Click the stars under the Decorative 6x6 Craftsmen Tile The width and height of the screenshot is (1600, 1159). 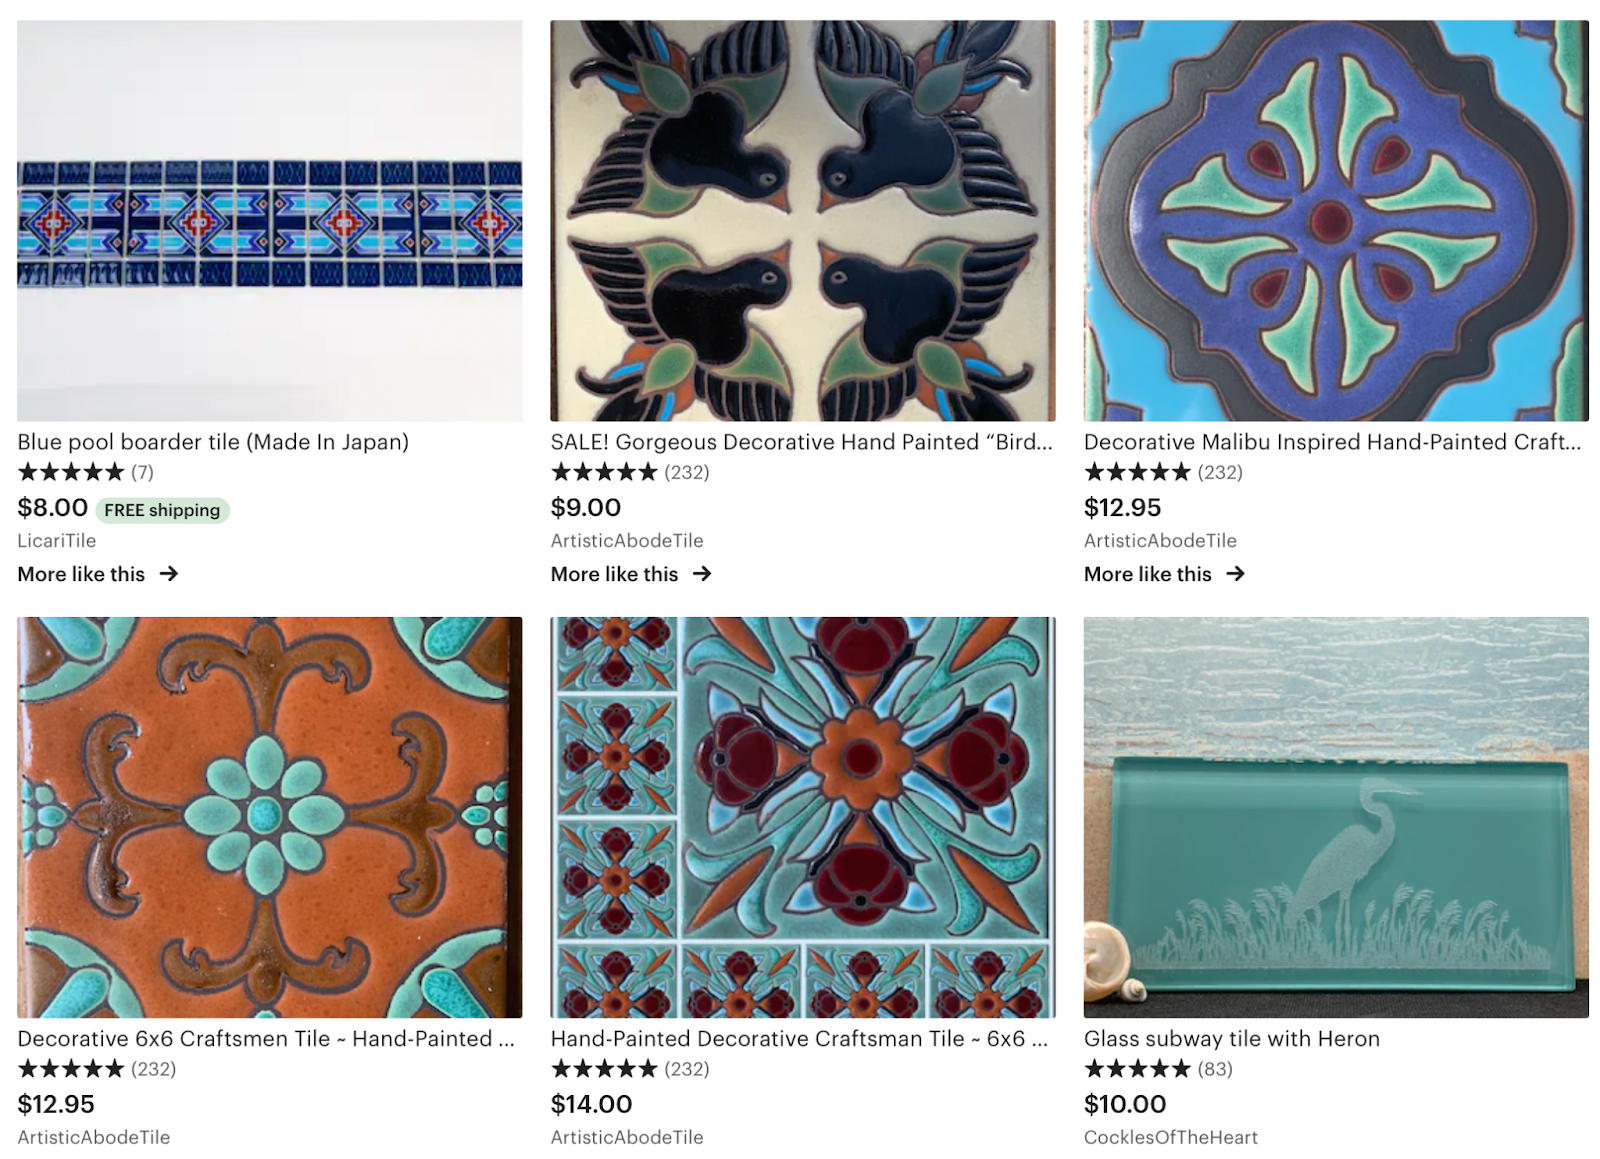tap(71, 1069)
